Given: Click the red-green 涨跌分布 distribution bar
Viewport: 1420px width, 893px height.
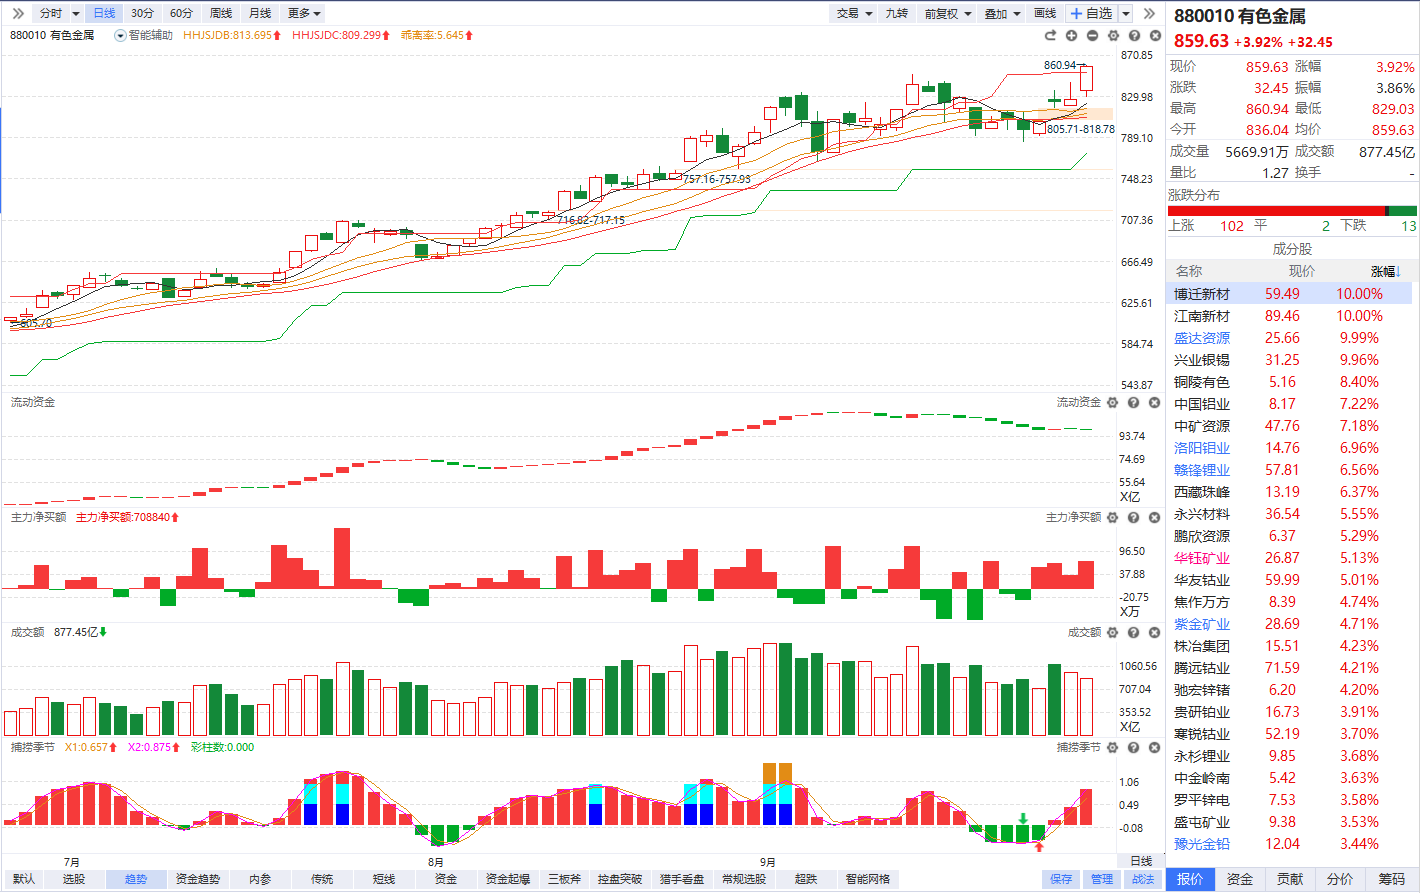Looking at the screenshot, I should click(x=1292, y=211).
